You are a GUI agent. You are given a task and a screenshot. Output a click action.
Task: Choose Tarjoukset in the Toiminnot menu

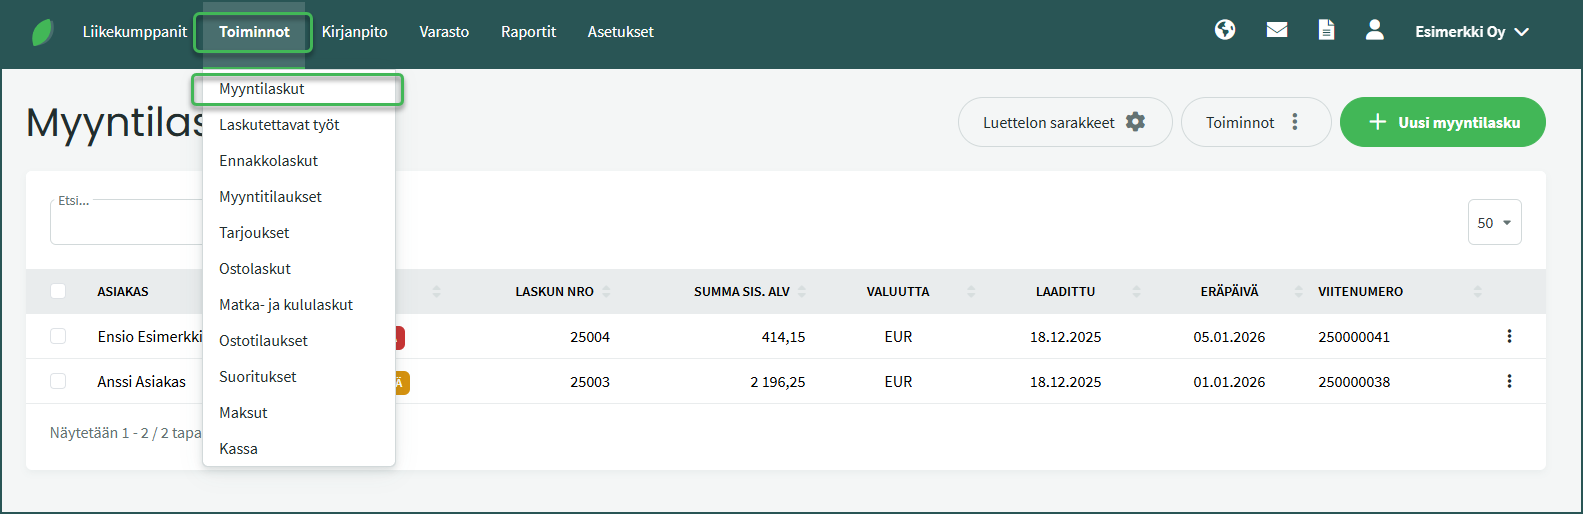254,233
